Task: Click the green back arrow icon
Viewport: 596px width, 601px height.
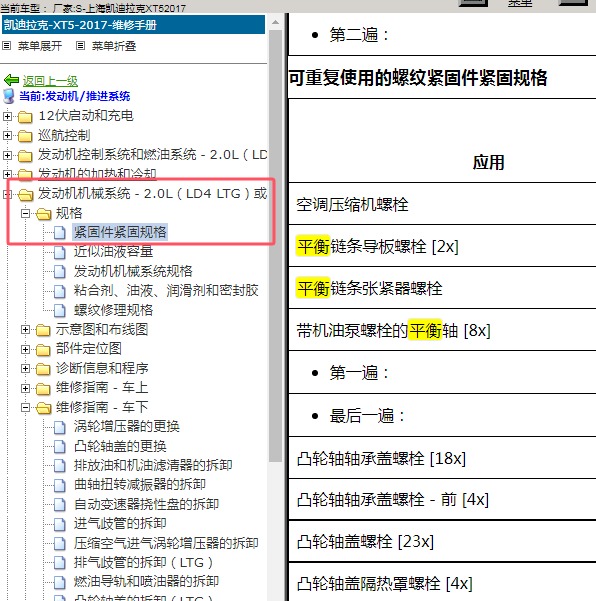Action: click(11, 80)
